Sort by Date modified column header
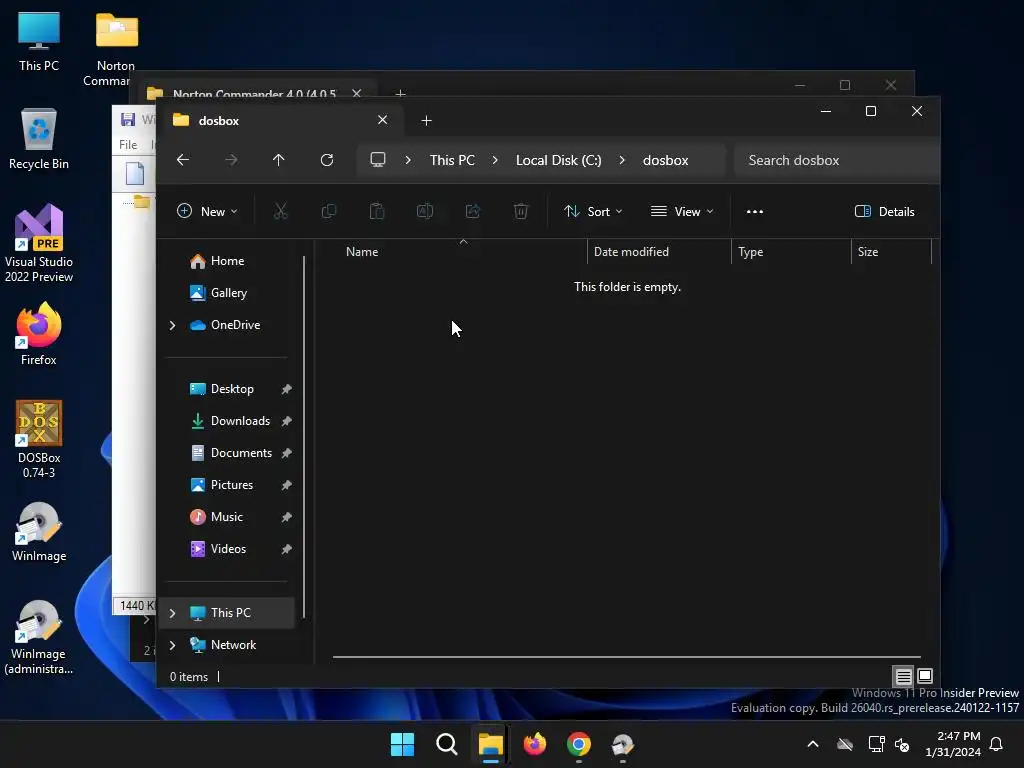 click(659, 251)
